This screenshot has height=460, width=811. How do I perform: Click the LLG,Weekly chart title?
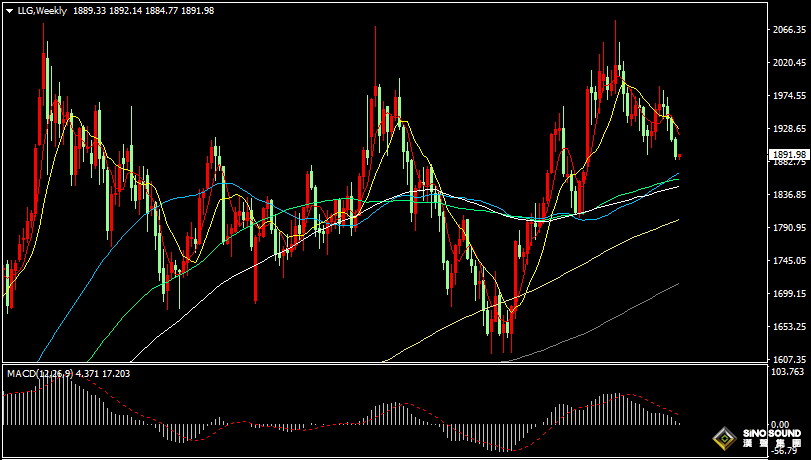click(x=42, y=10)
